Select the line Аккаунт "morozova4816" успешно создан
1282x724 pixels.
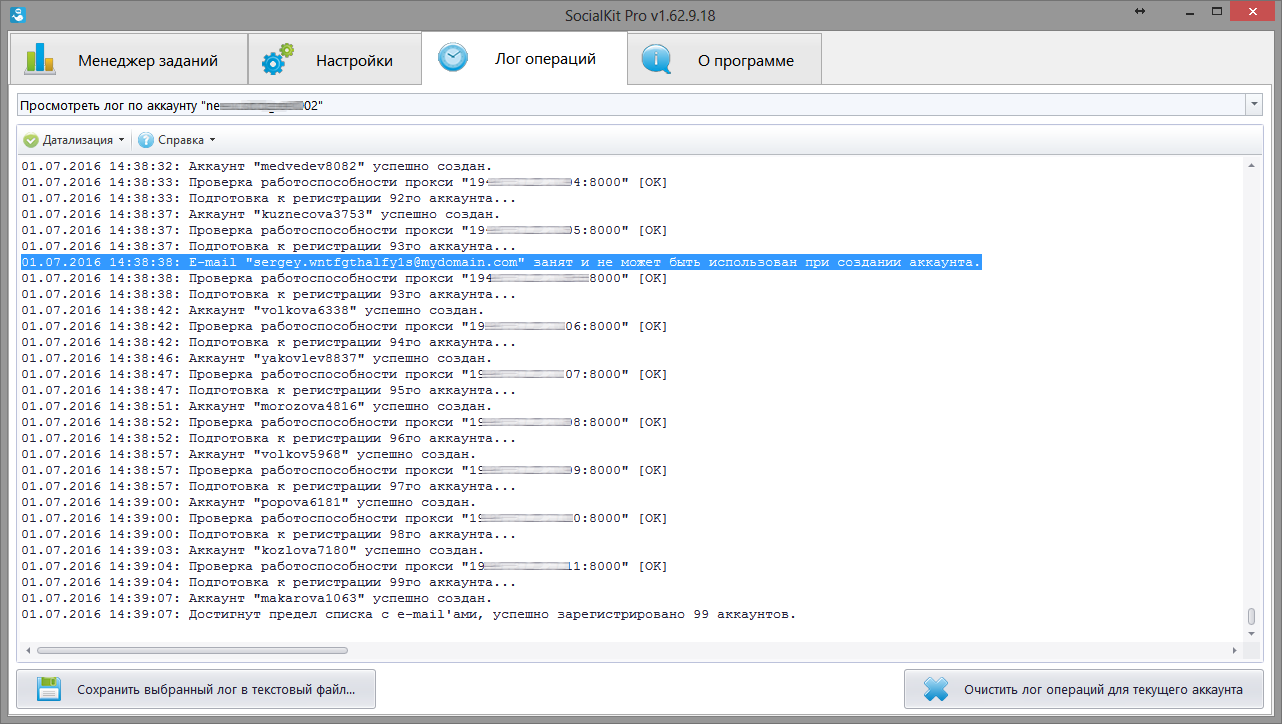256,406
